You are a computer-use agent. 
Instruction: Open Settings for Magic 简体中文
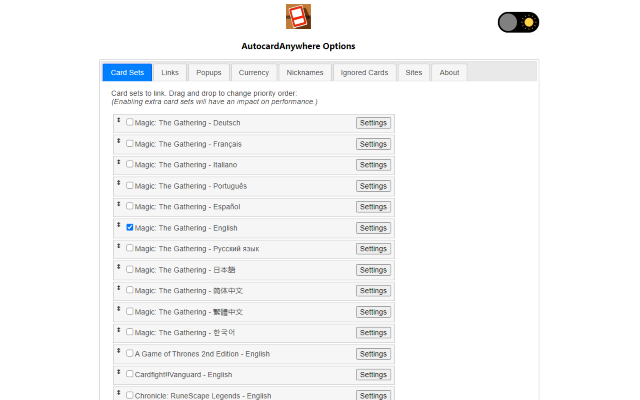click(373, 291)
